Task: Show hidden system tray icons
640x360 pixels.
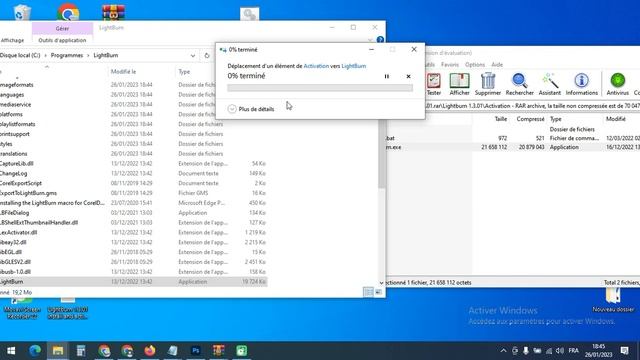Action: tap(503, 351)
